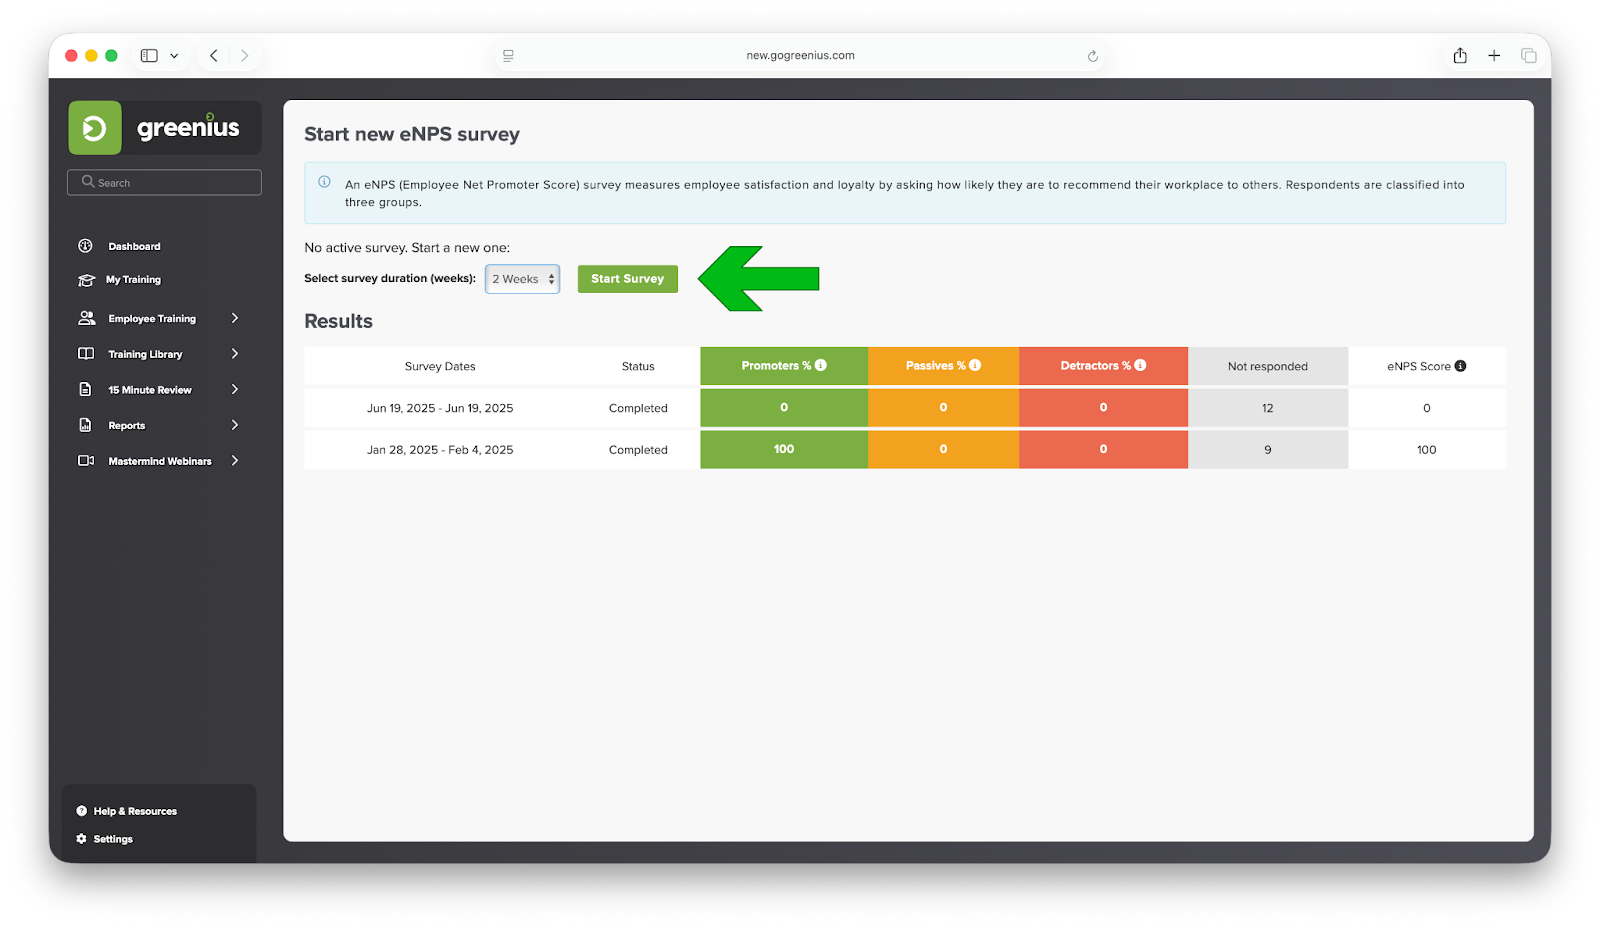
Task: Open the Safari sidebar options dropdown arrow
Action: click(174, 56)
